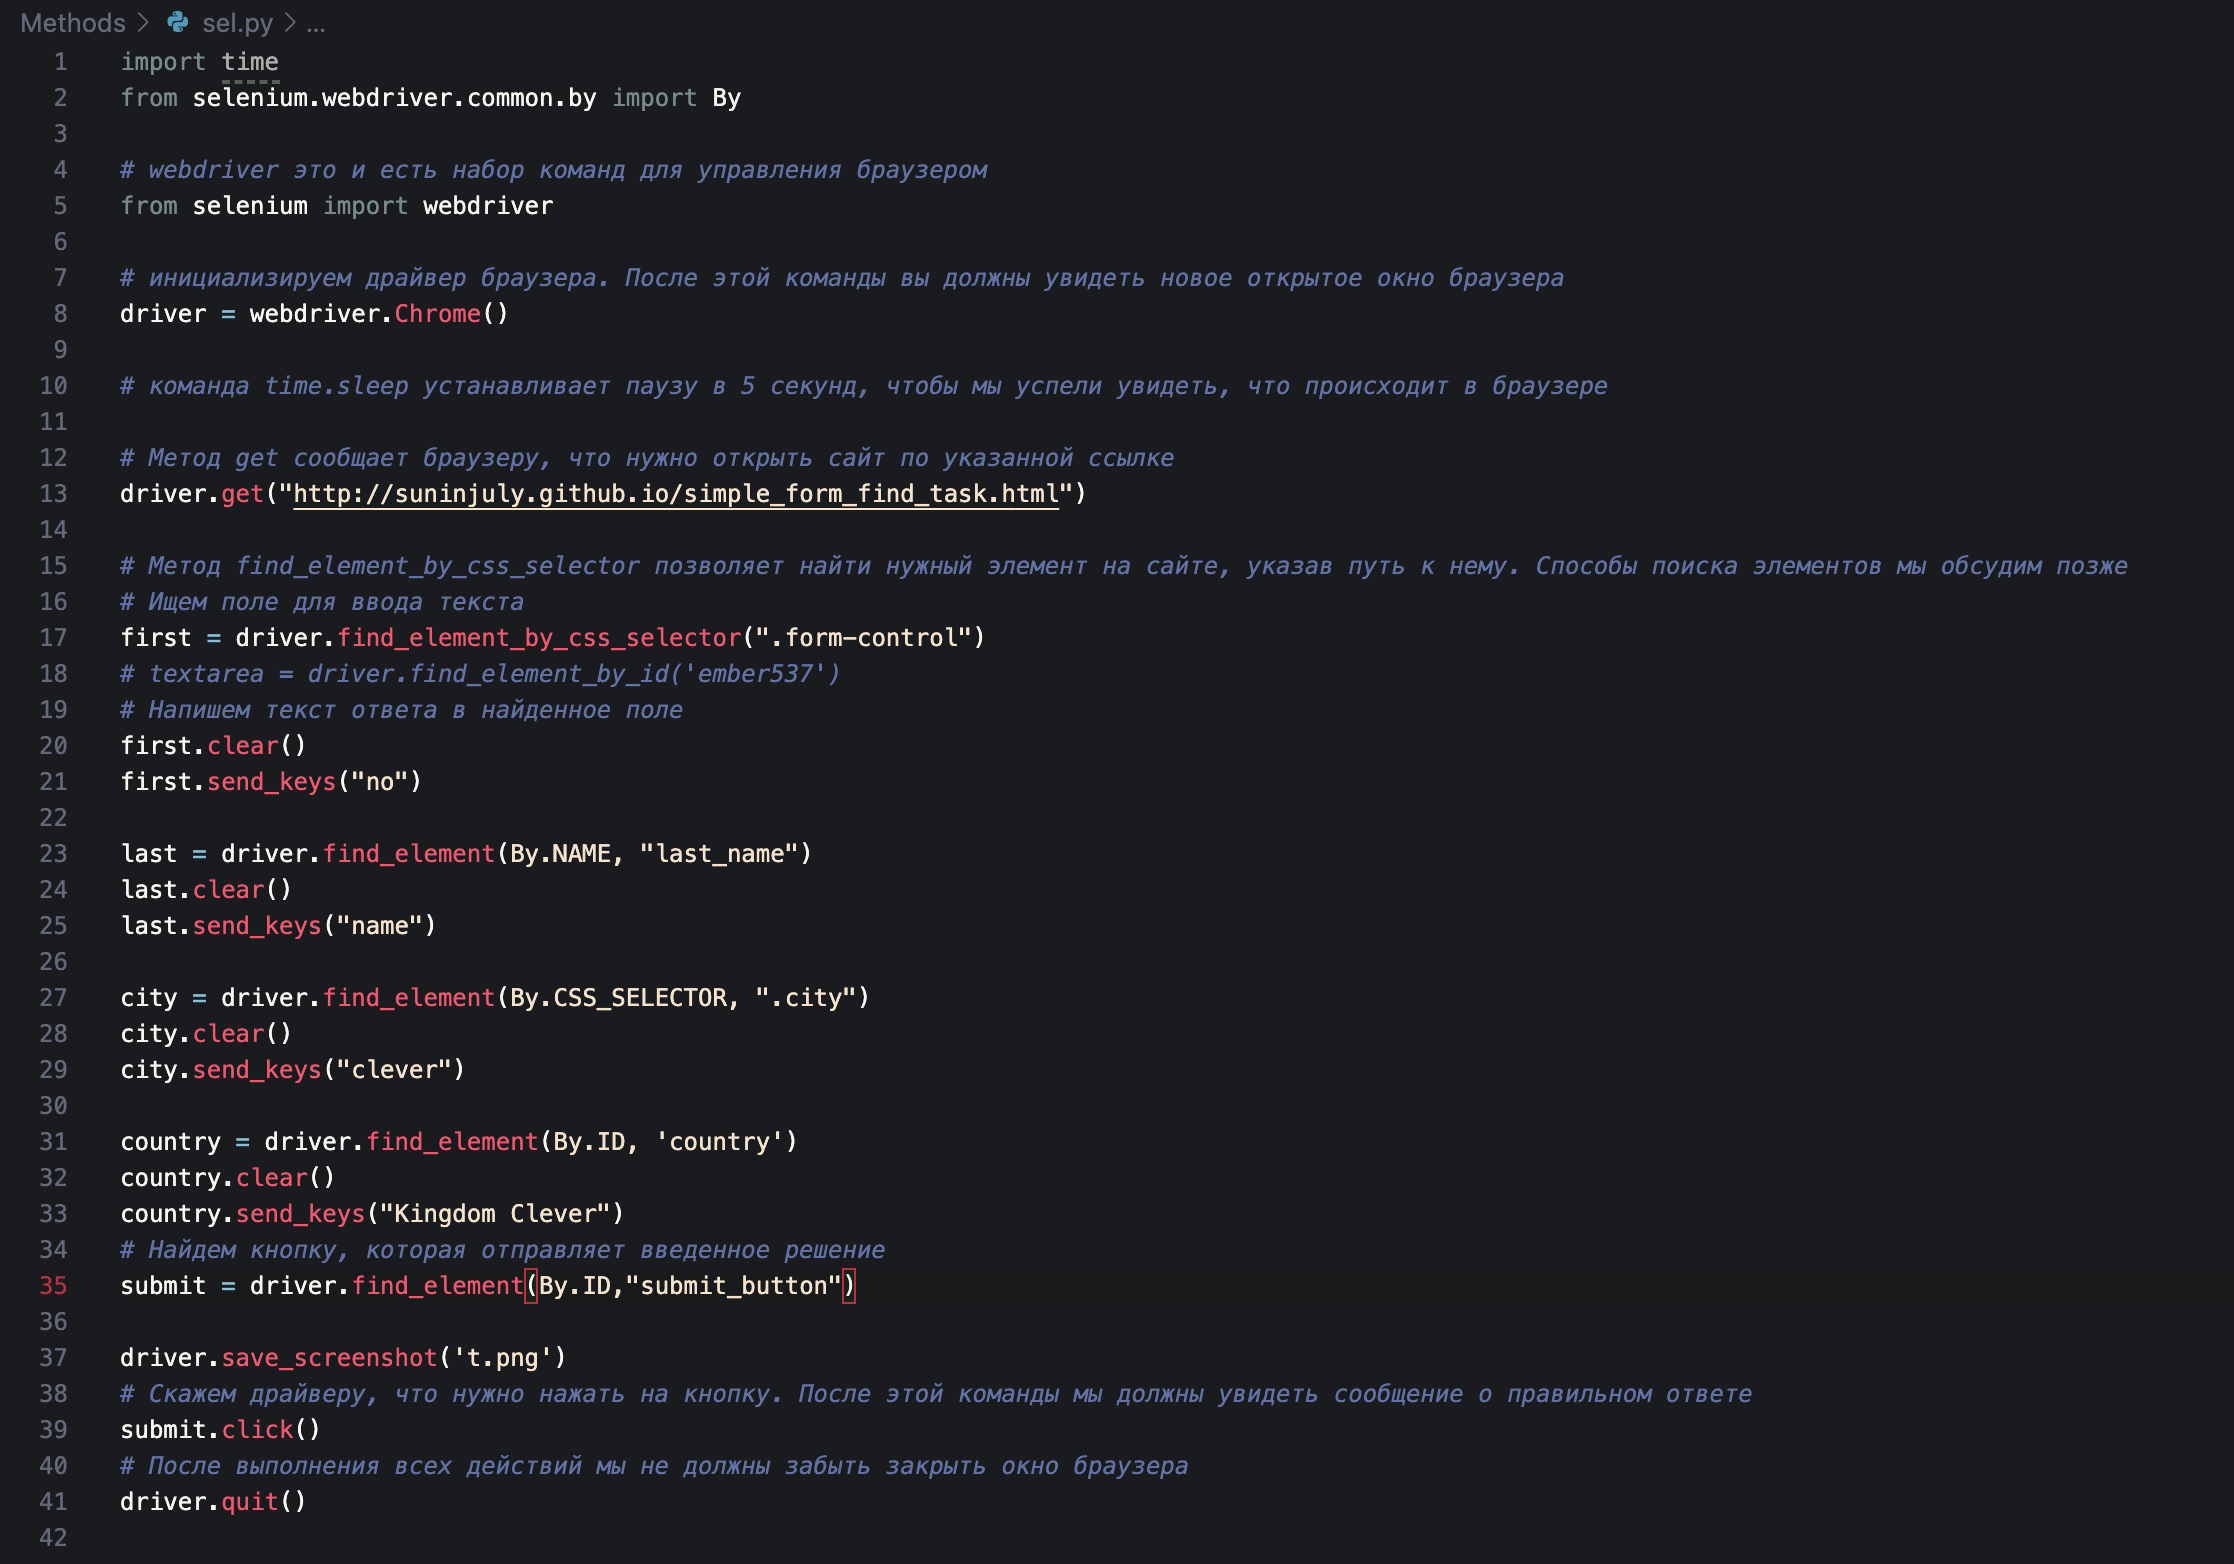The width and height of the screenshot is (2234, 1564).
Task: Click the "no" string on line 21
Action: 380,782
